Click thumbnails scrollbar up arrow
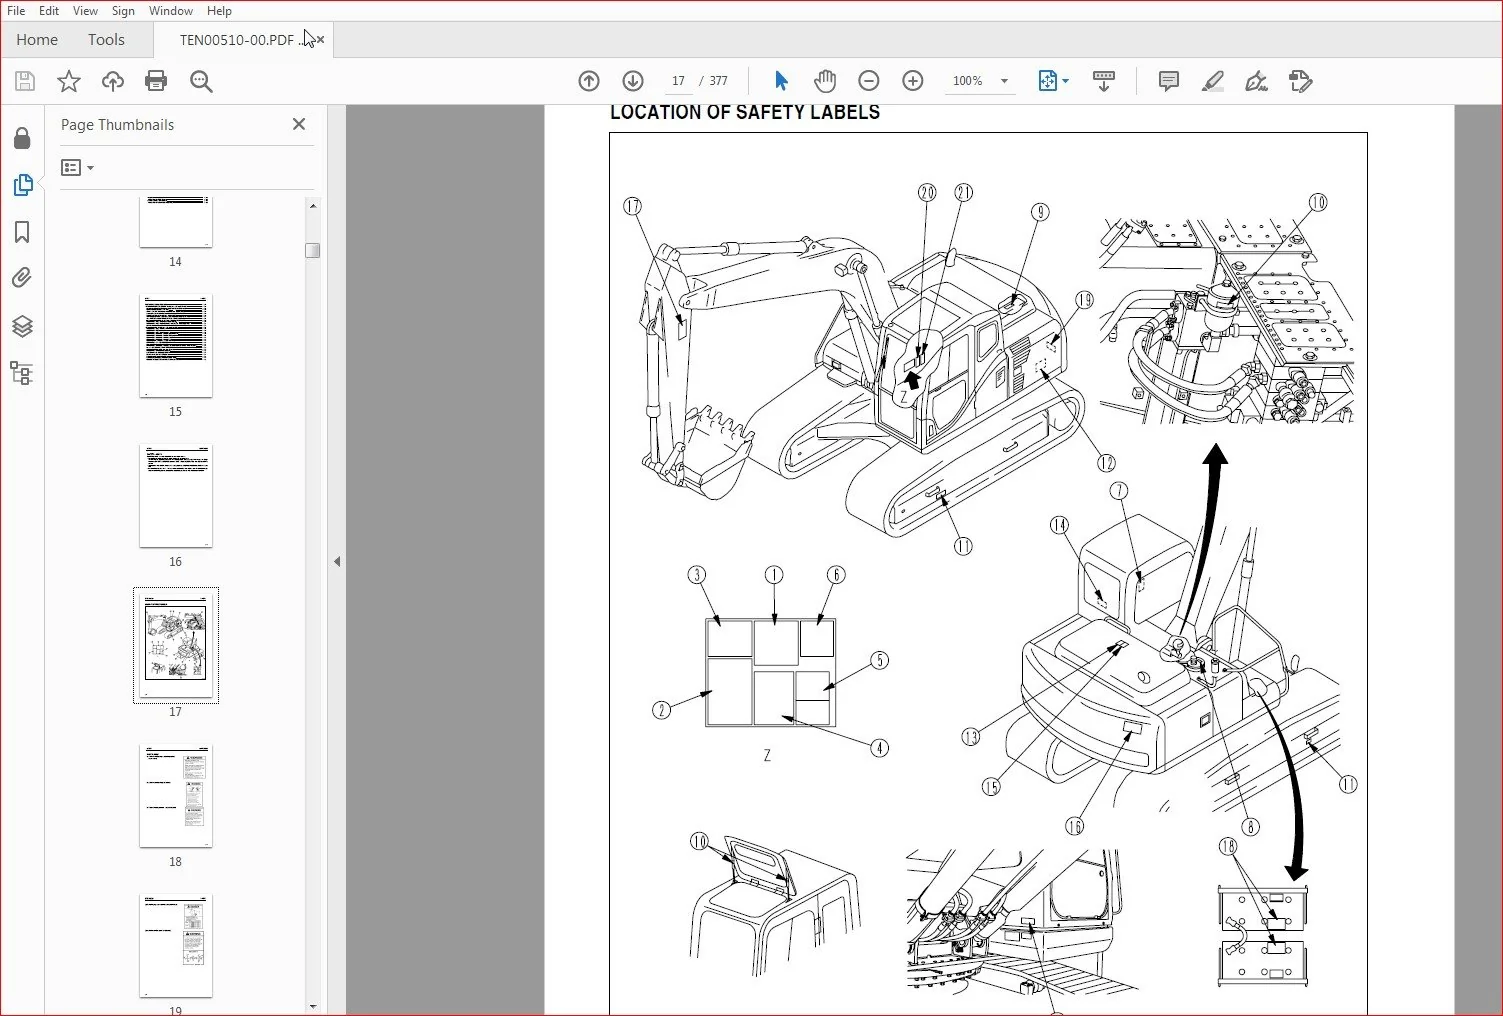 pyautogui.click(x=313, y=205)
